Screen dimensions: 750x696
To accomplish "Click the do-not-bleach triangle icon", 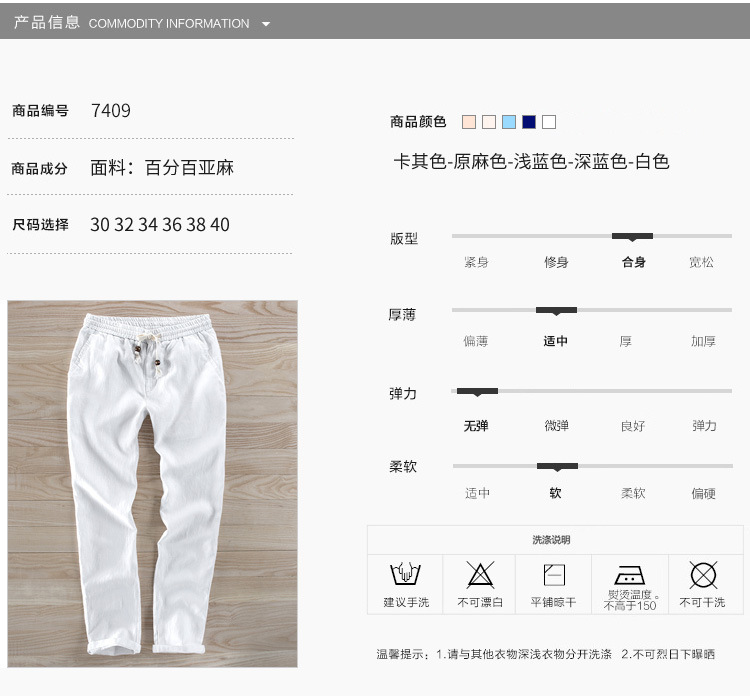I will (x=480, y=574).
